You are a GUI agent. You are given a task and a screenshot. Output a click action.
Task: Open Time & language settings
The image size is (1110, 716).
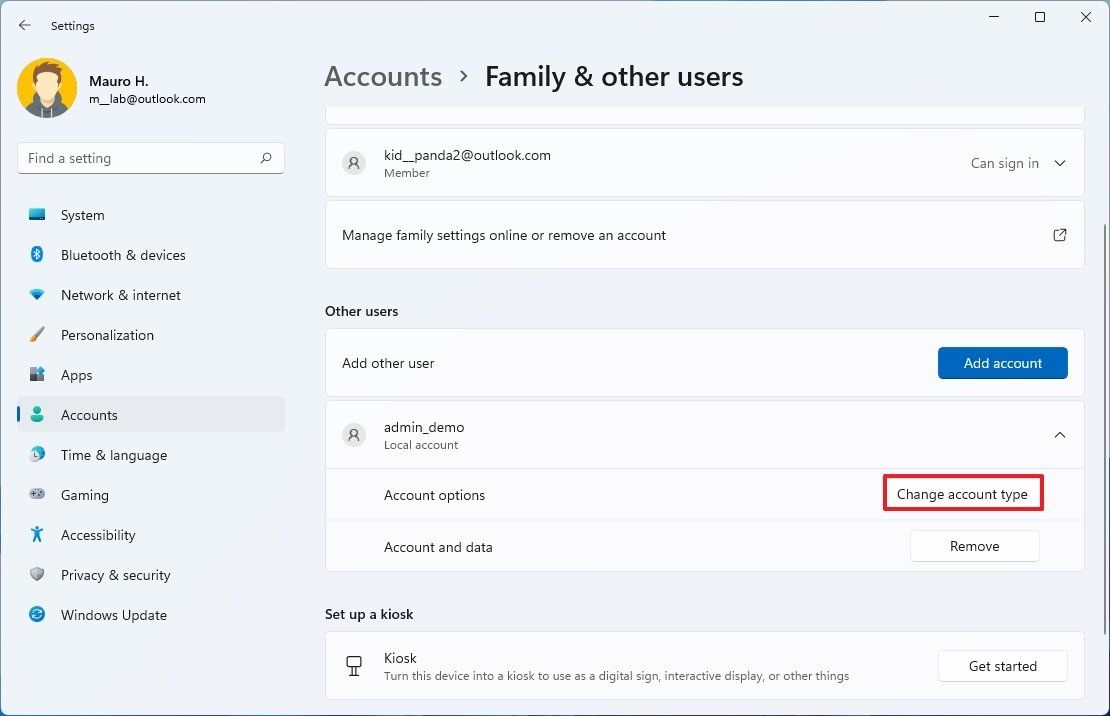(113, 455)
